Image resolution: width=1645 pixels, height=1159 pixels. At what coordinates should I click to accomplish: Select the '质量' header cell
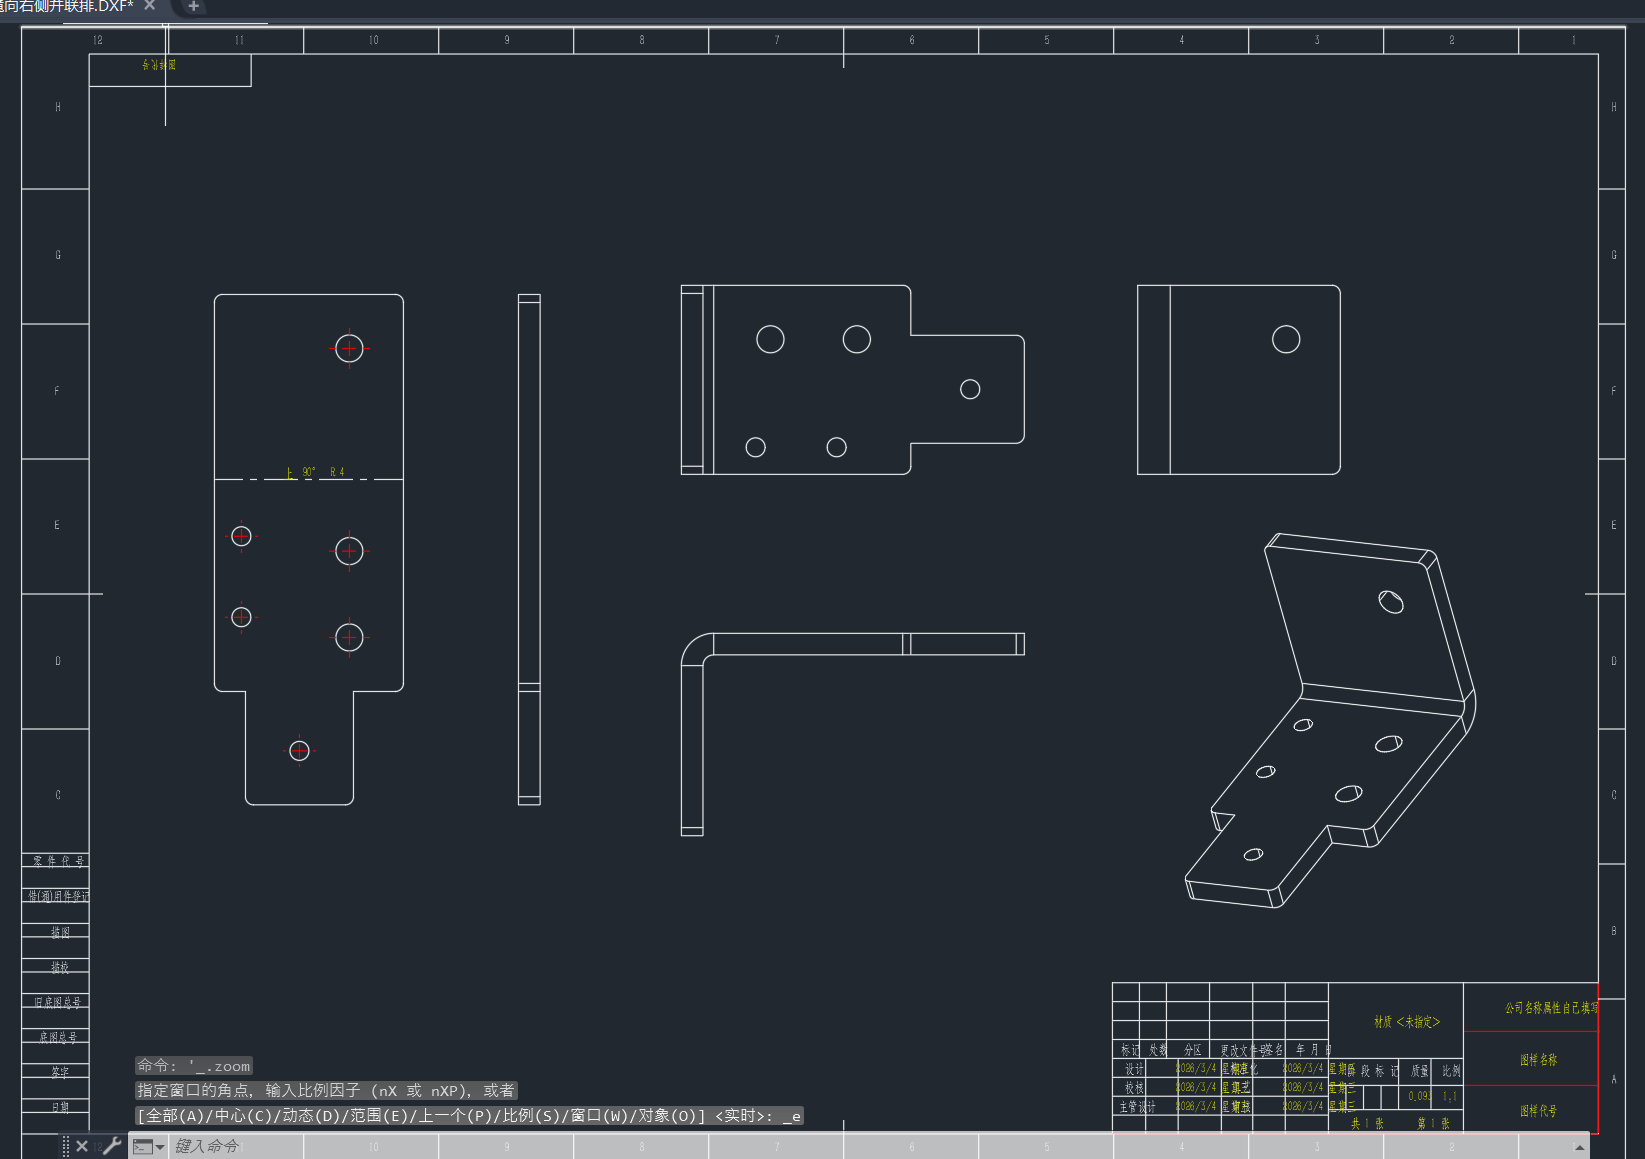pyautogui.click(x=1419, y=1071)
